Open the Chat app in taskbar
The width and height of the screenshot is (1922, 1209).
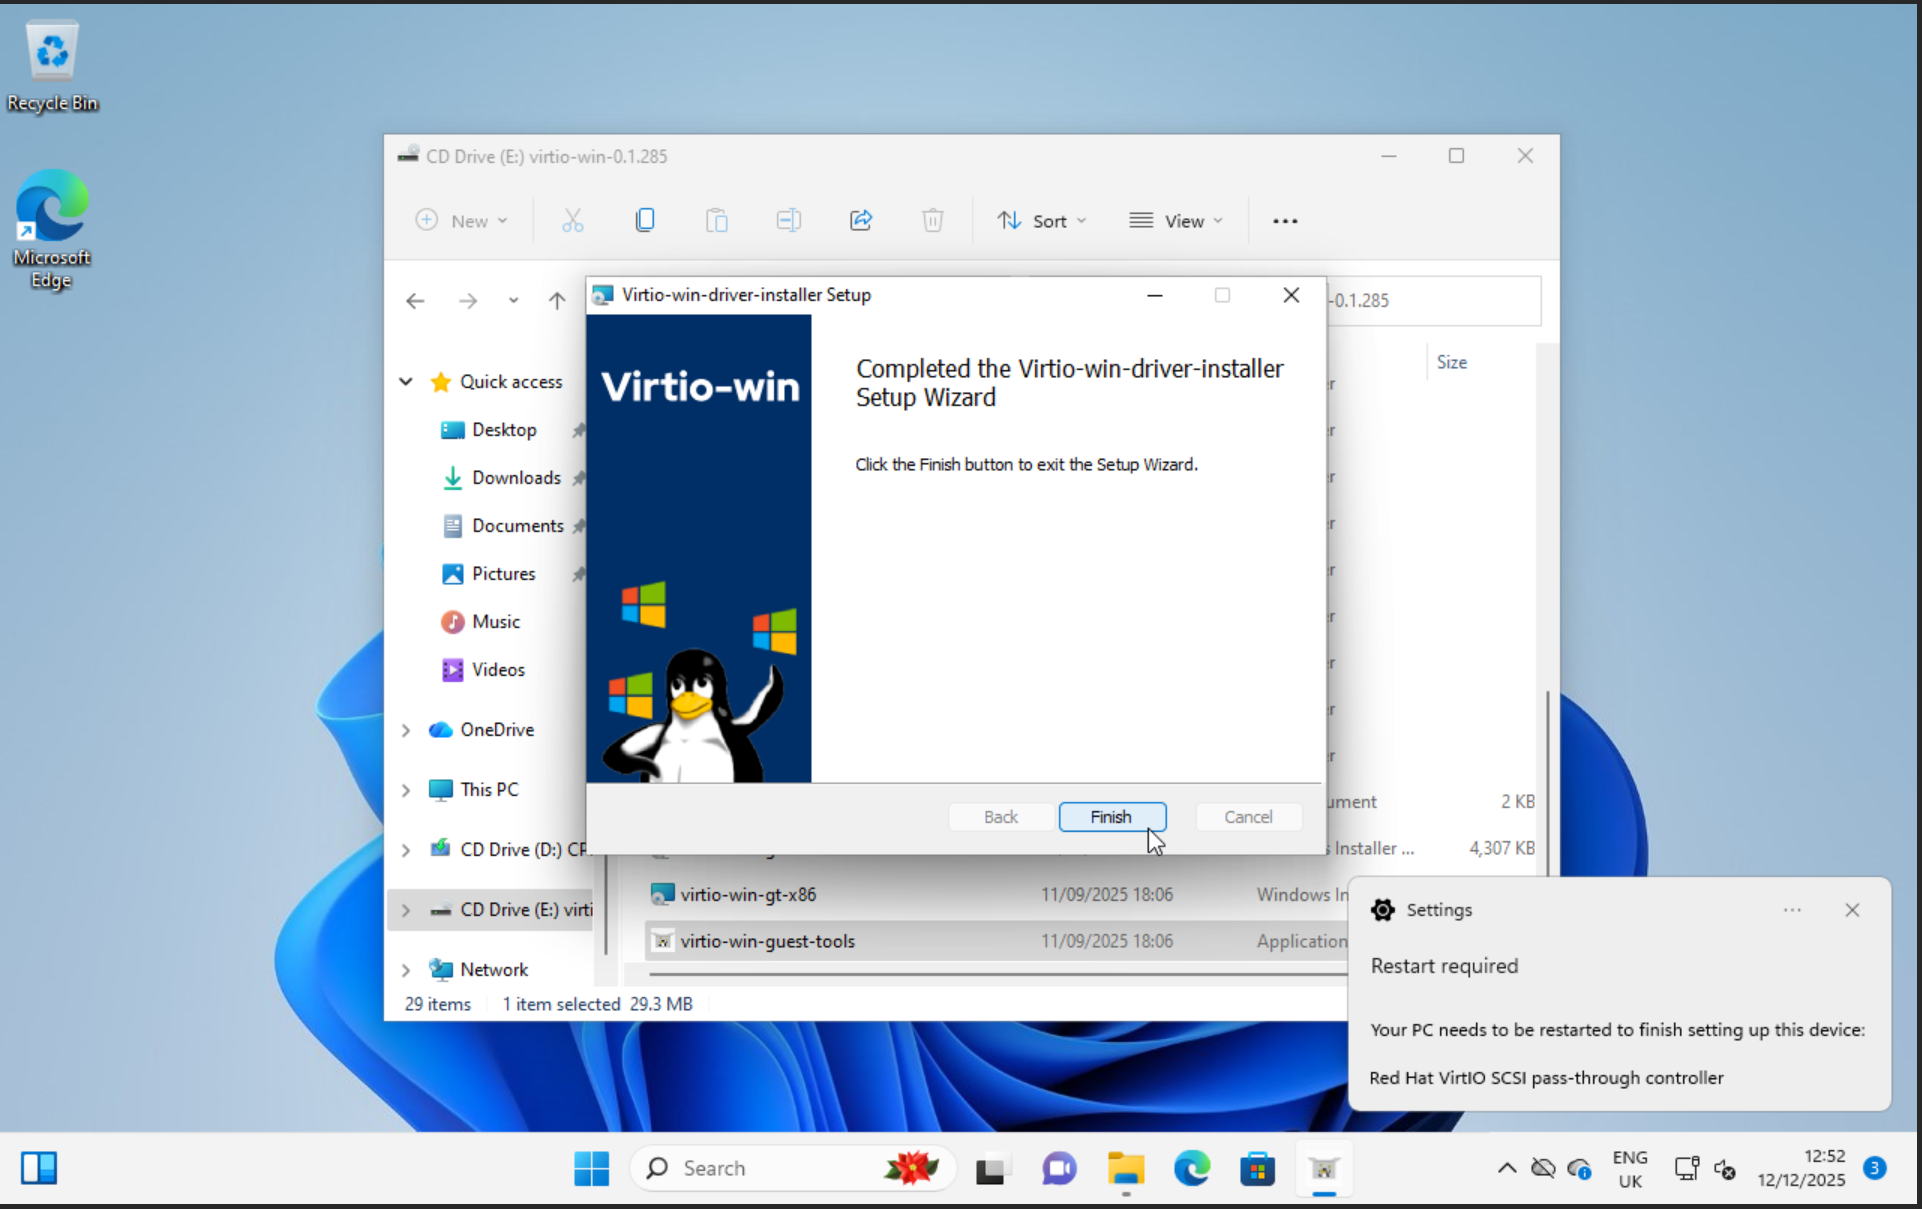[x=1058, y=1168]
